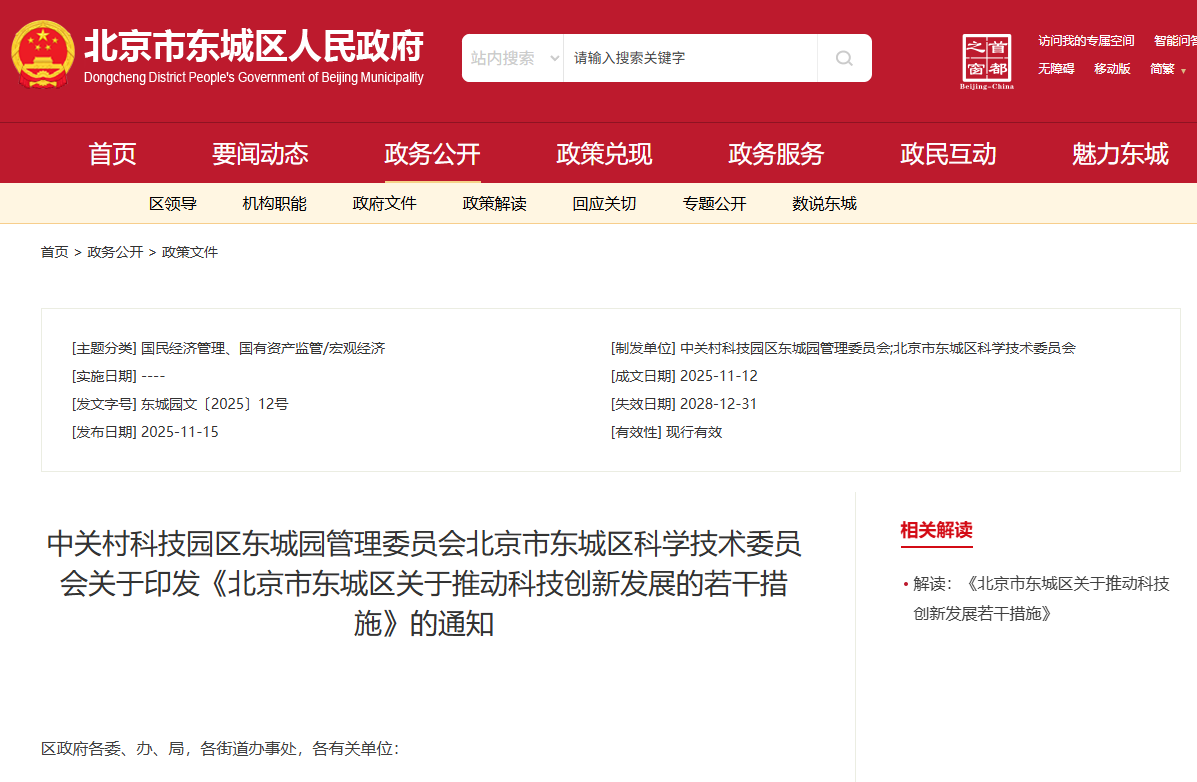Screen dimensions: 1197x782
Task: Open 数说东城 from the submenu
Action: 823,203
